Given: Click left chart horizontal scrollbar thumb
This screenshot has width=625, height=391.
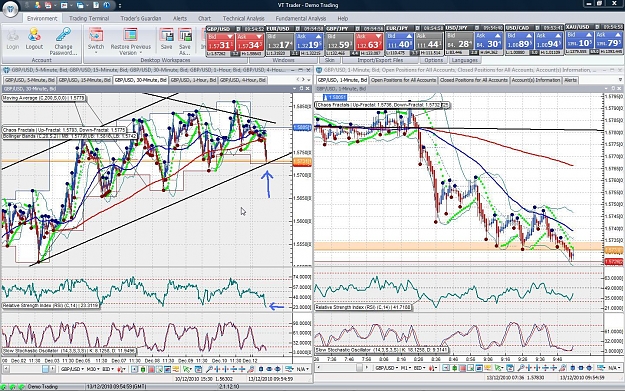Looking at the screenshot, I should coord(45,369).
